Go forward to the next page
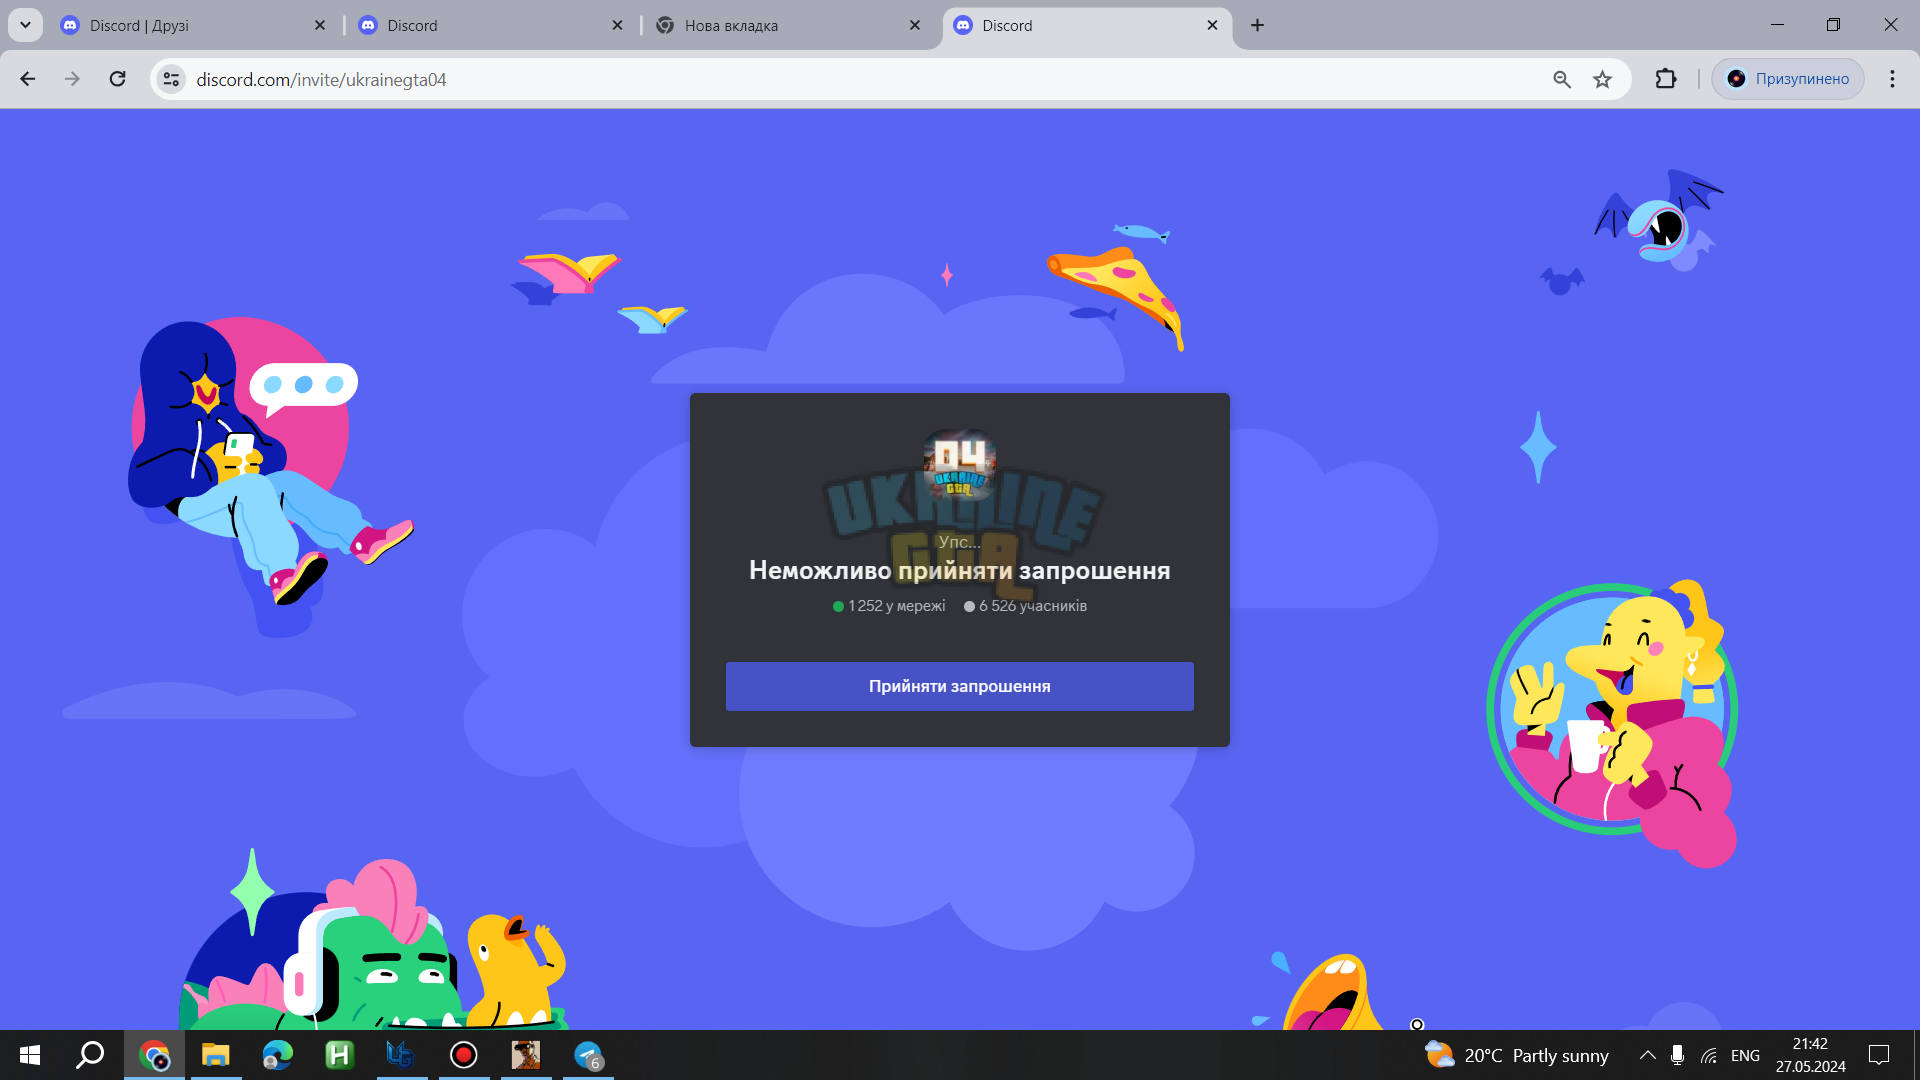Viewport: 1920px width, 1080px height. [x=72, y=79]
